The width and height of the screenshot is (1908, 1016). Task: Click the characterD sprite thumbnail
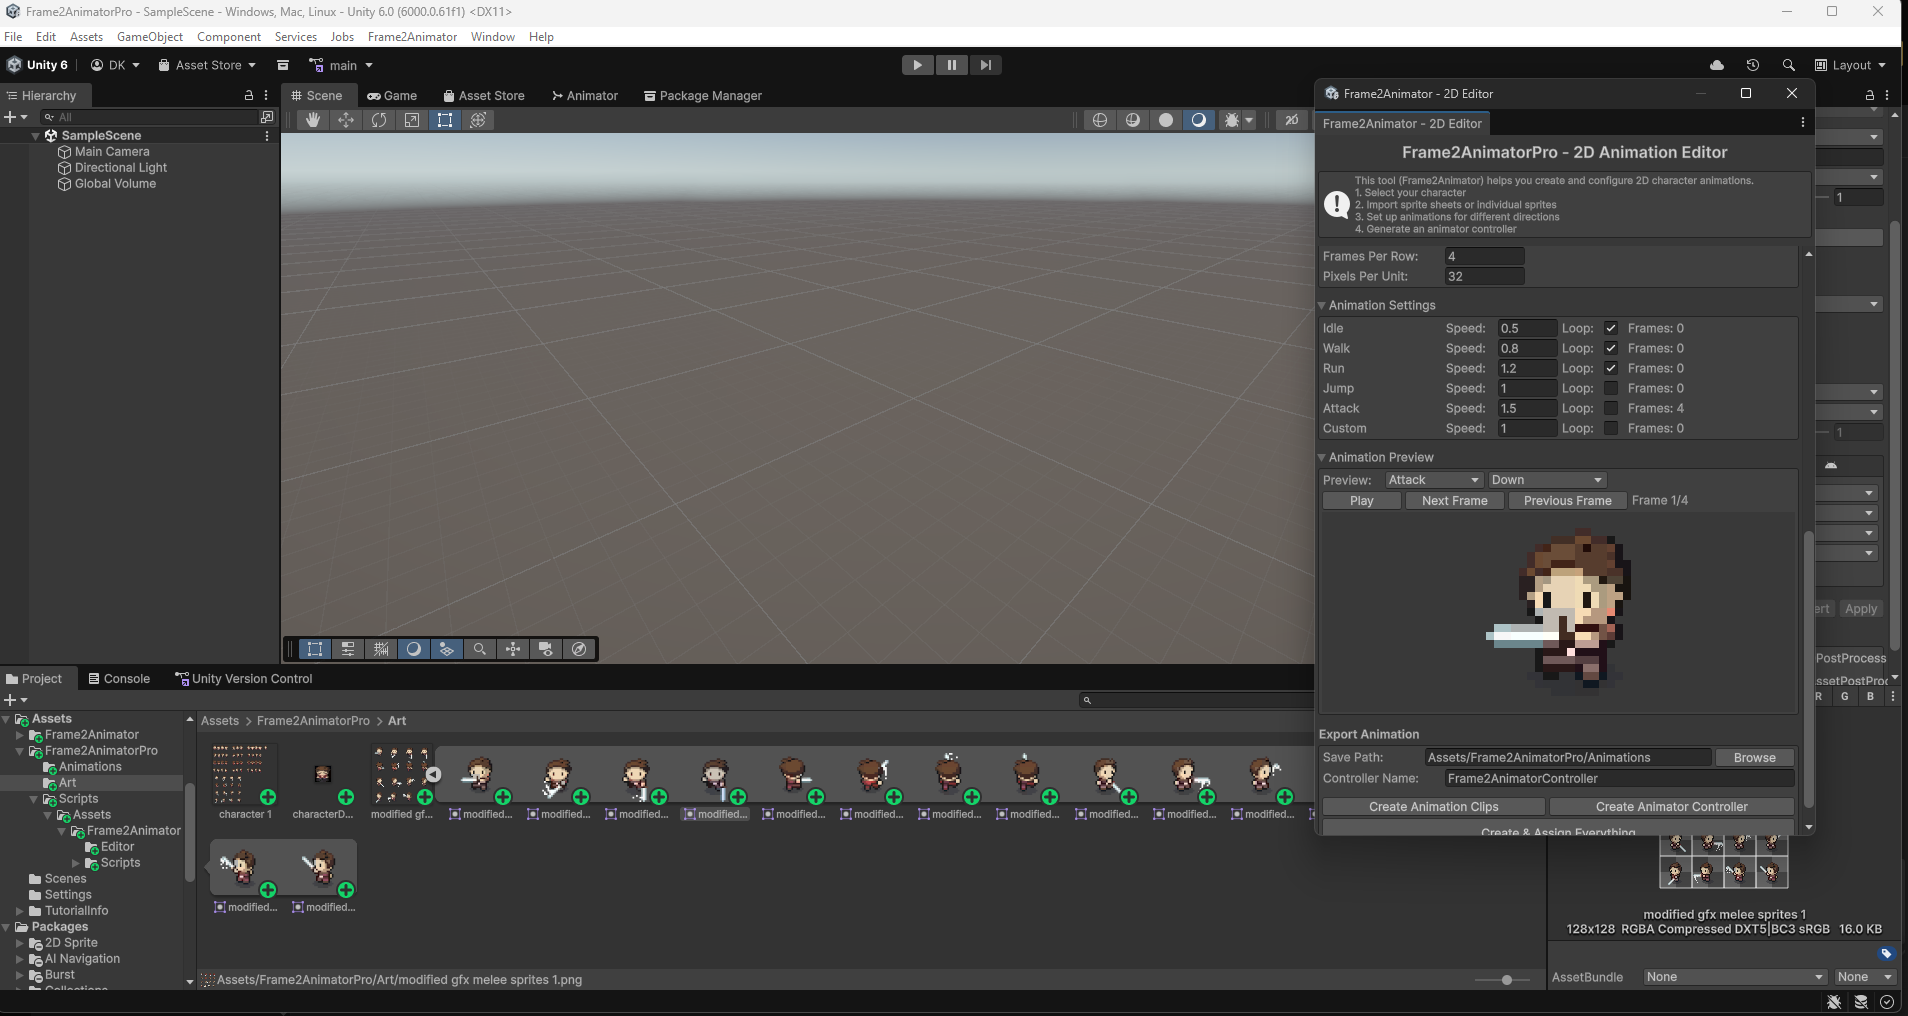(x=322, y=774)
